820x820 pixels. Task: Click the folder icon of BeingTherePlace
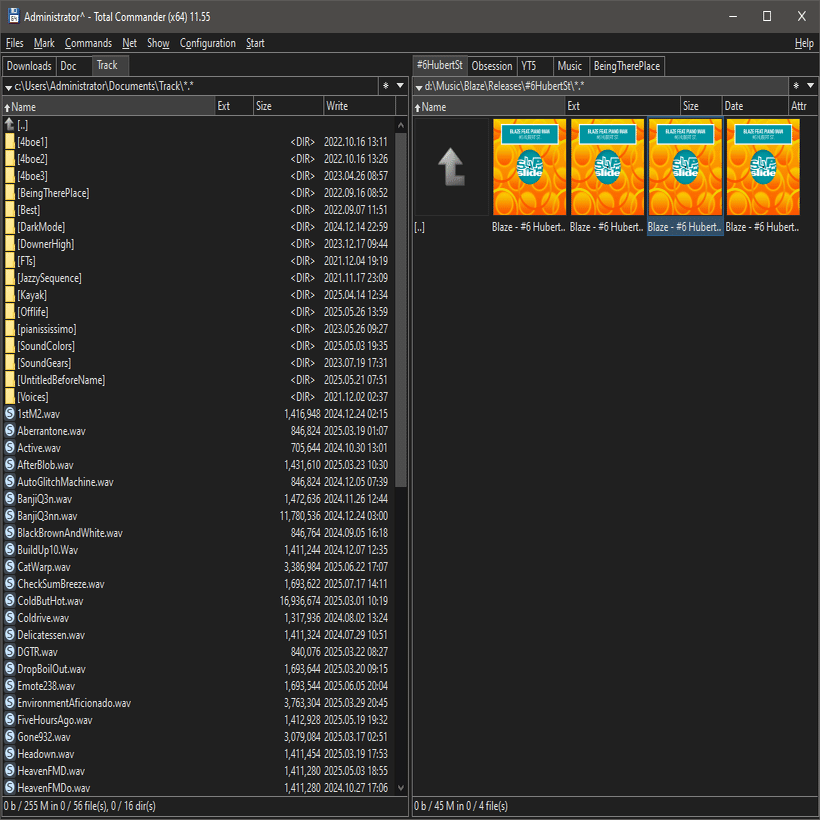coord(9,193)
